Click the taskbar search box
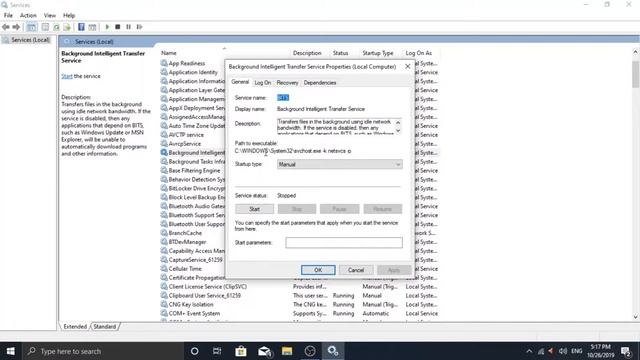This screenshot has height=360, width=640. point(102,351)
